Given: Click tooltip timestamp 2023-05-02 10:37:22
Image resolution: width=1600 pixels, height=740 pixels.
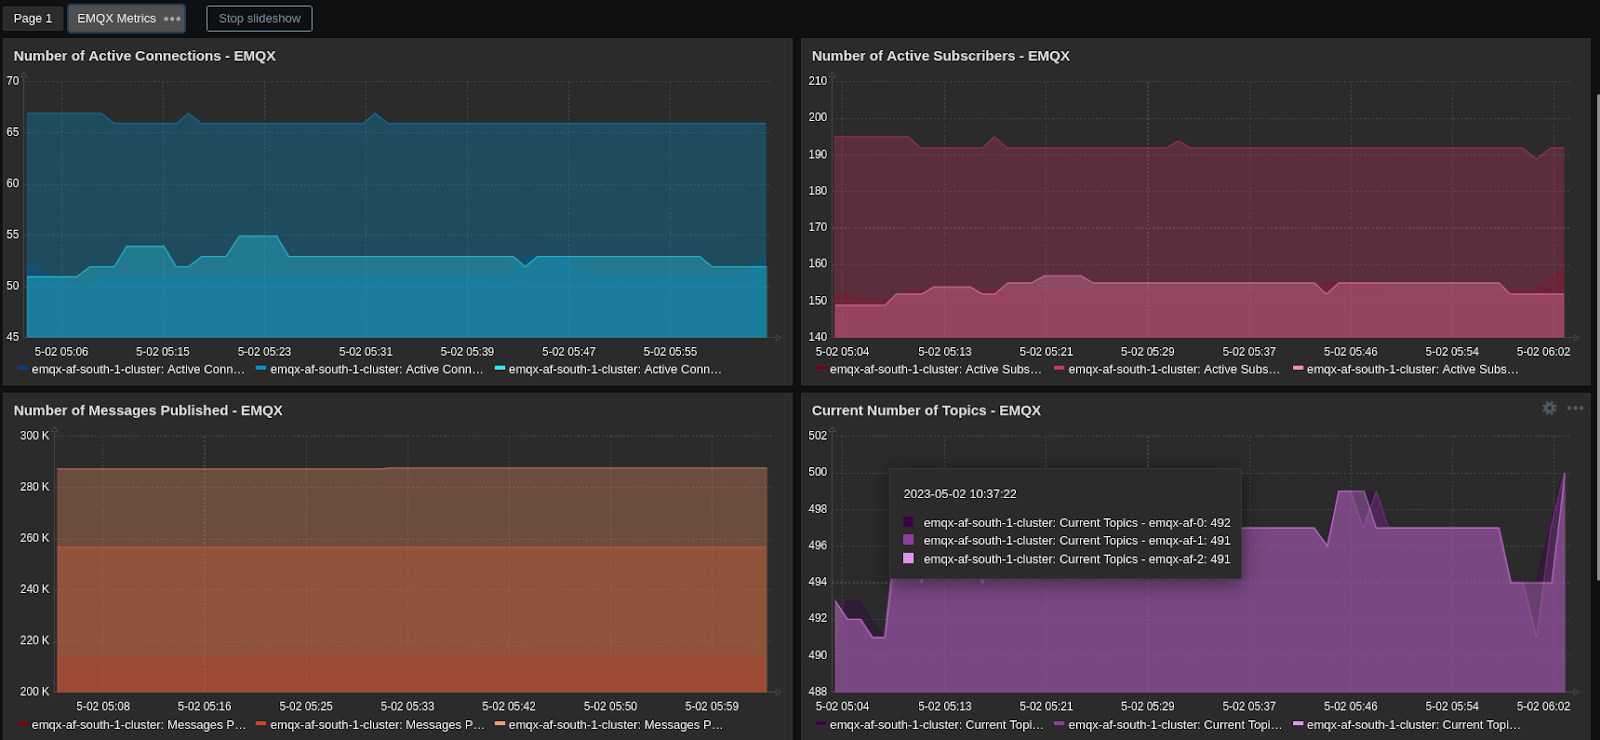Looking at the screenshot, I should point(960,494).
